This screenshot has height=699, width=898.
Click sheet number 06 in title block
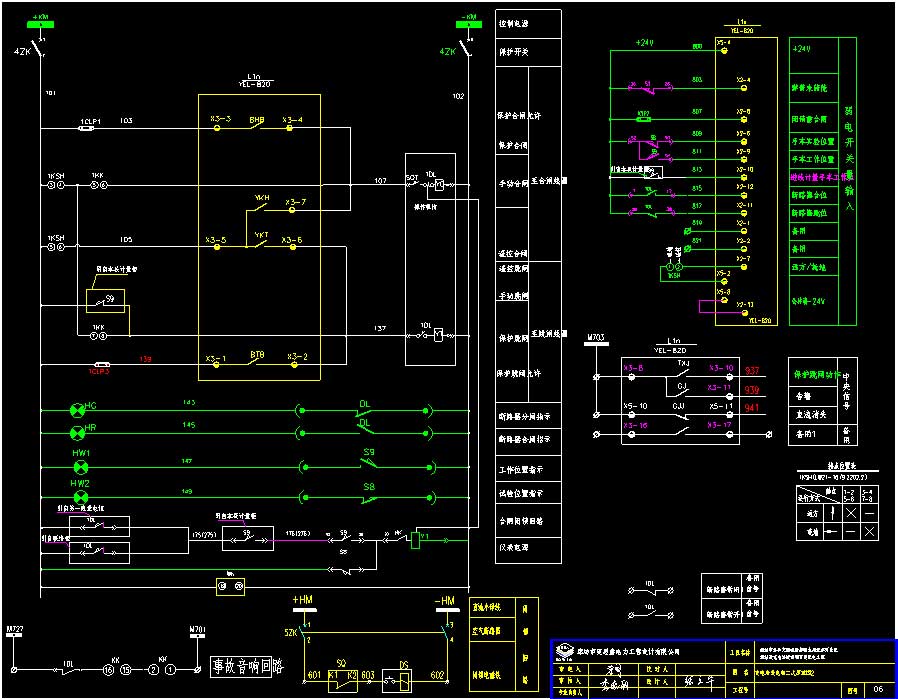[878, 689]
